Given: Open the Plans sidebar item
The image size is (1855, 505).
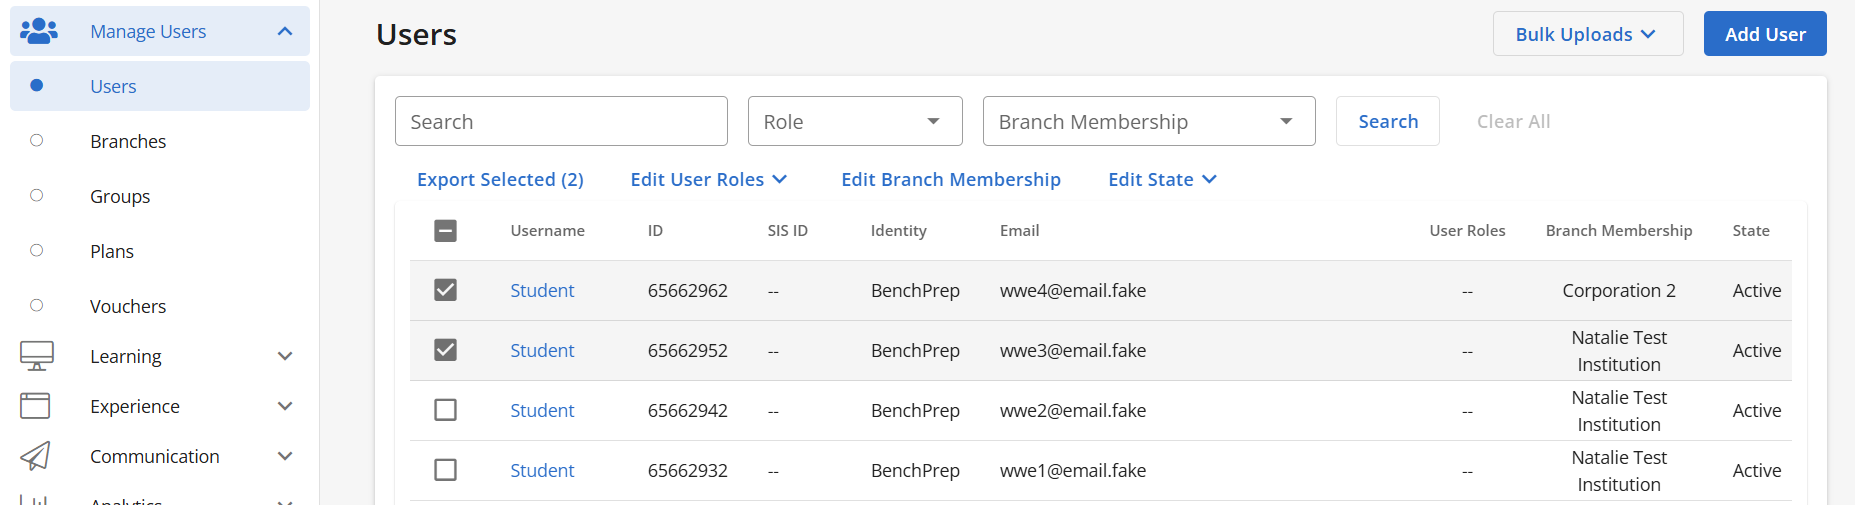Looking at the screenshot, I should (x=160, y=251).
